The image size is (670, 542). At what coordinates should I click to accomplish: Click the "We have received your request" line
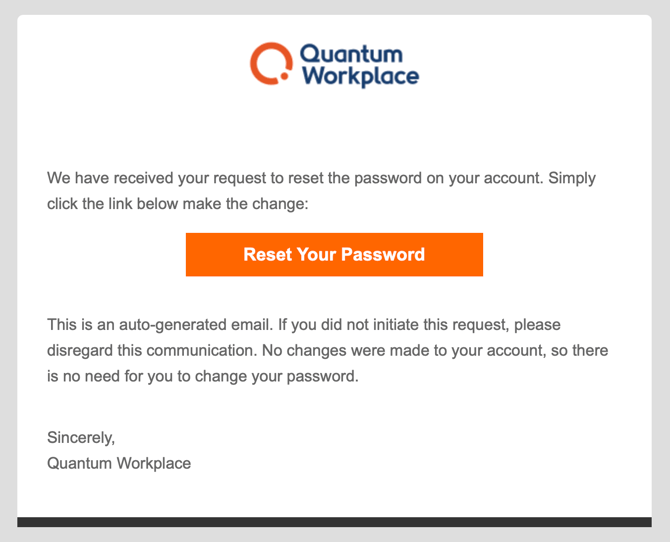click(x=320, y=178)
